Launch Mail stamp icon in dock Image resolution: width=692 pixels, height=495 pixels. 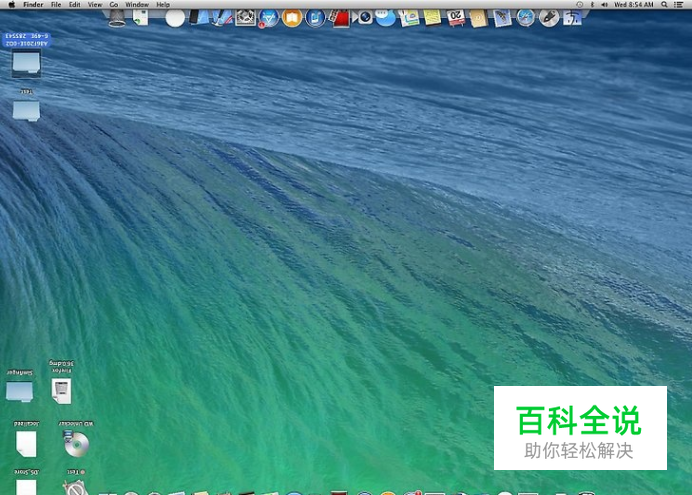pos(502,19)
